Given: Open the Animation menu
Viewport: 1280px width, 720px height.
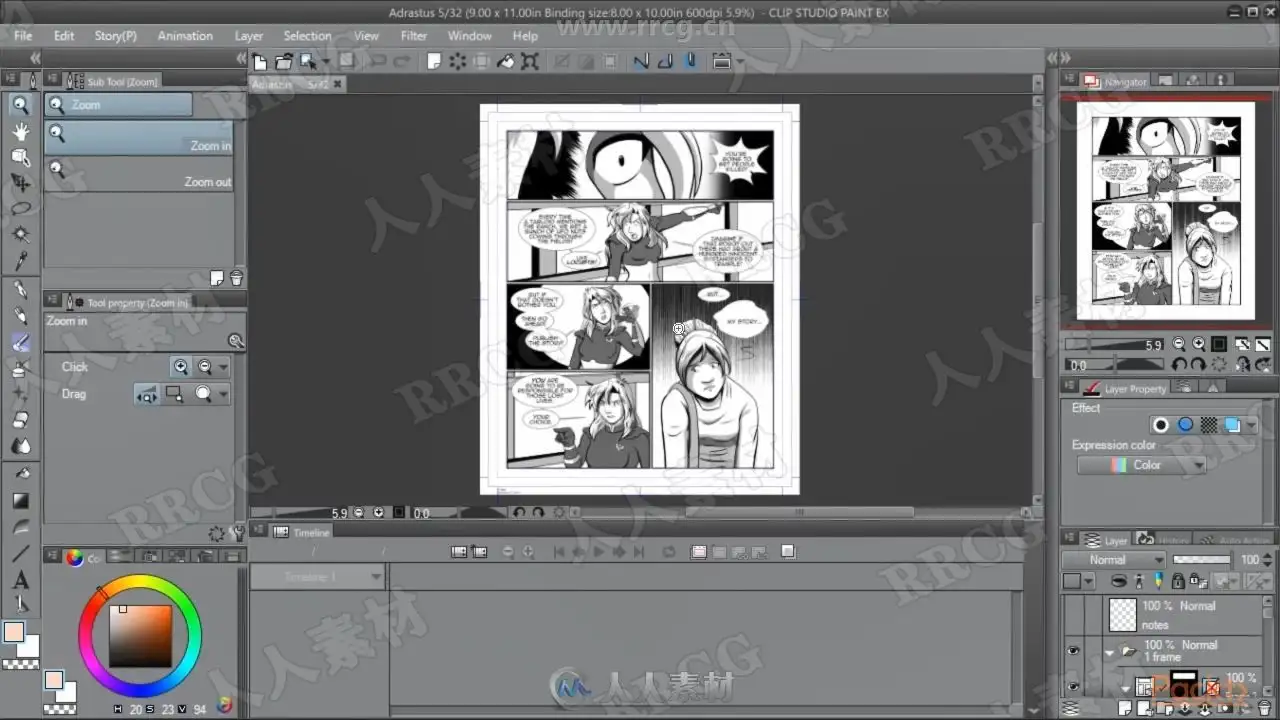Looking at the screenshot, I should tap(185, 36).
